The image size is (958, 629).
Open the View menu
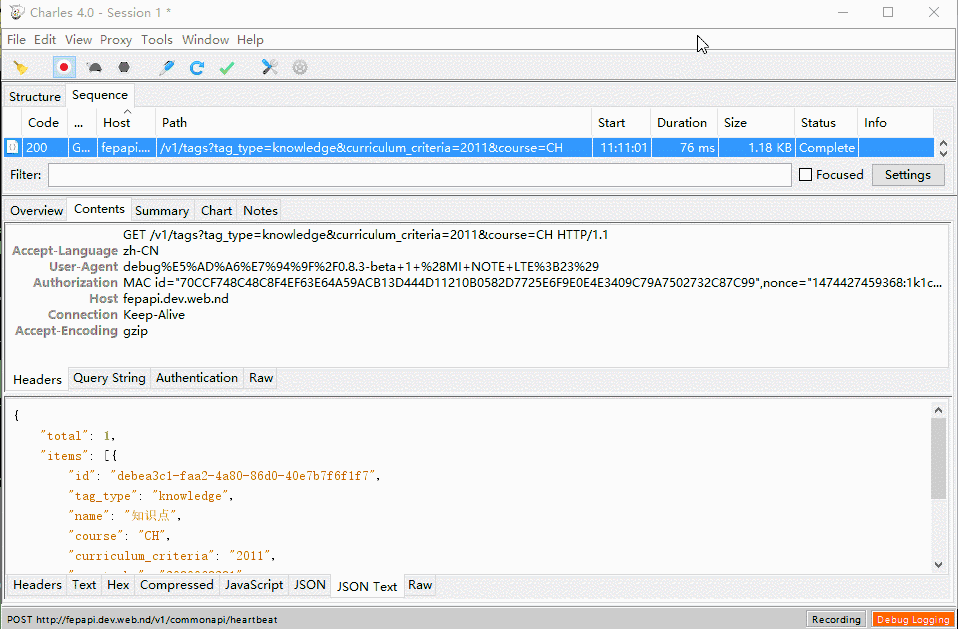click(x=78, y=40)
